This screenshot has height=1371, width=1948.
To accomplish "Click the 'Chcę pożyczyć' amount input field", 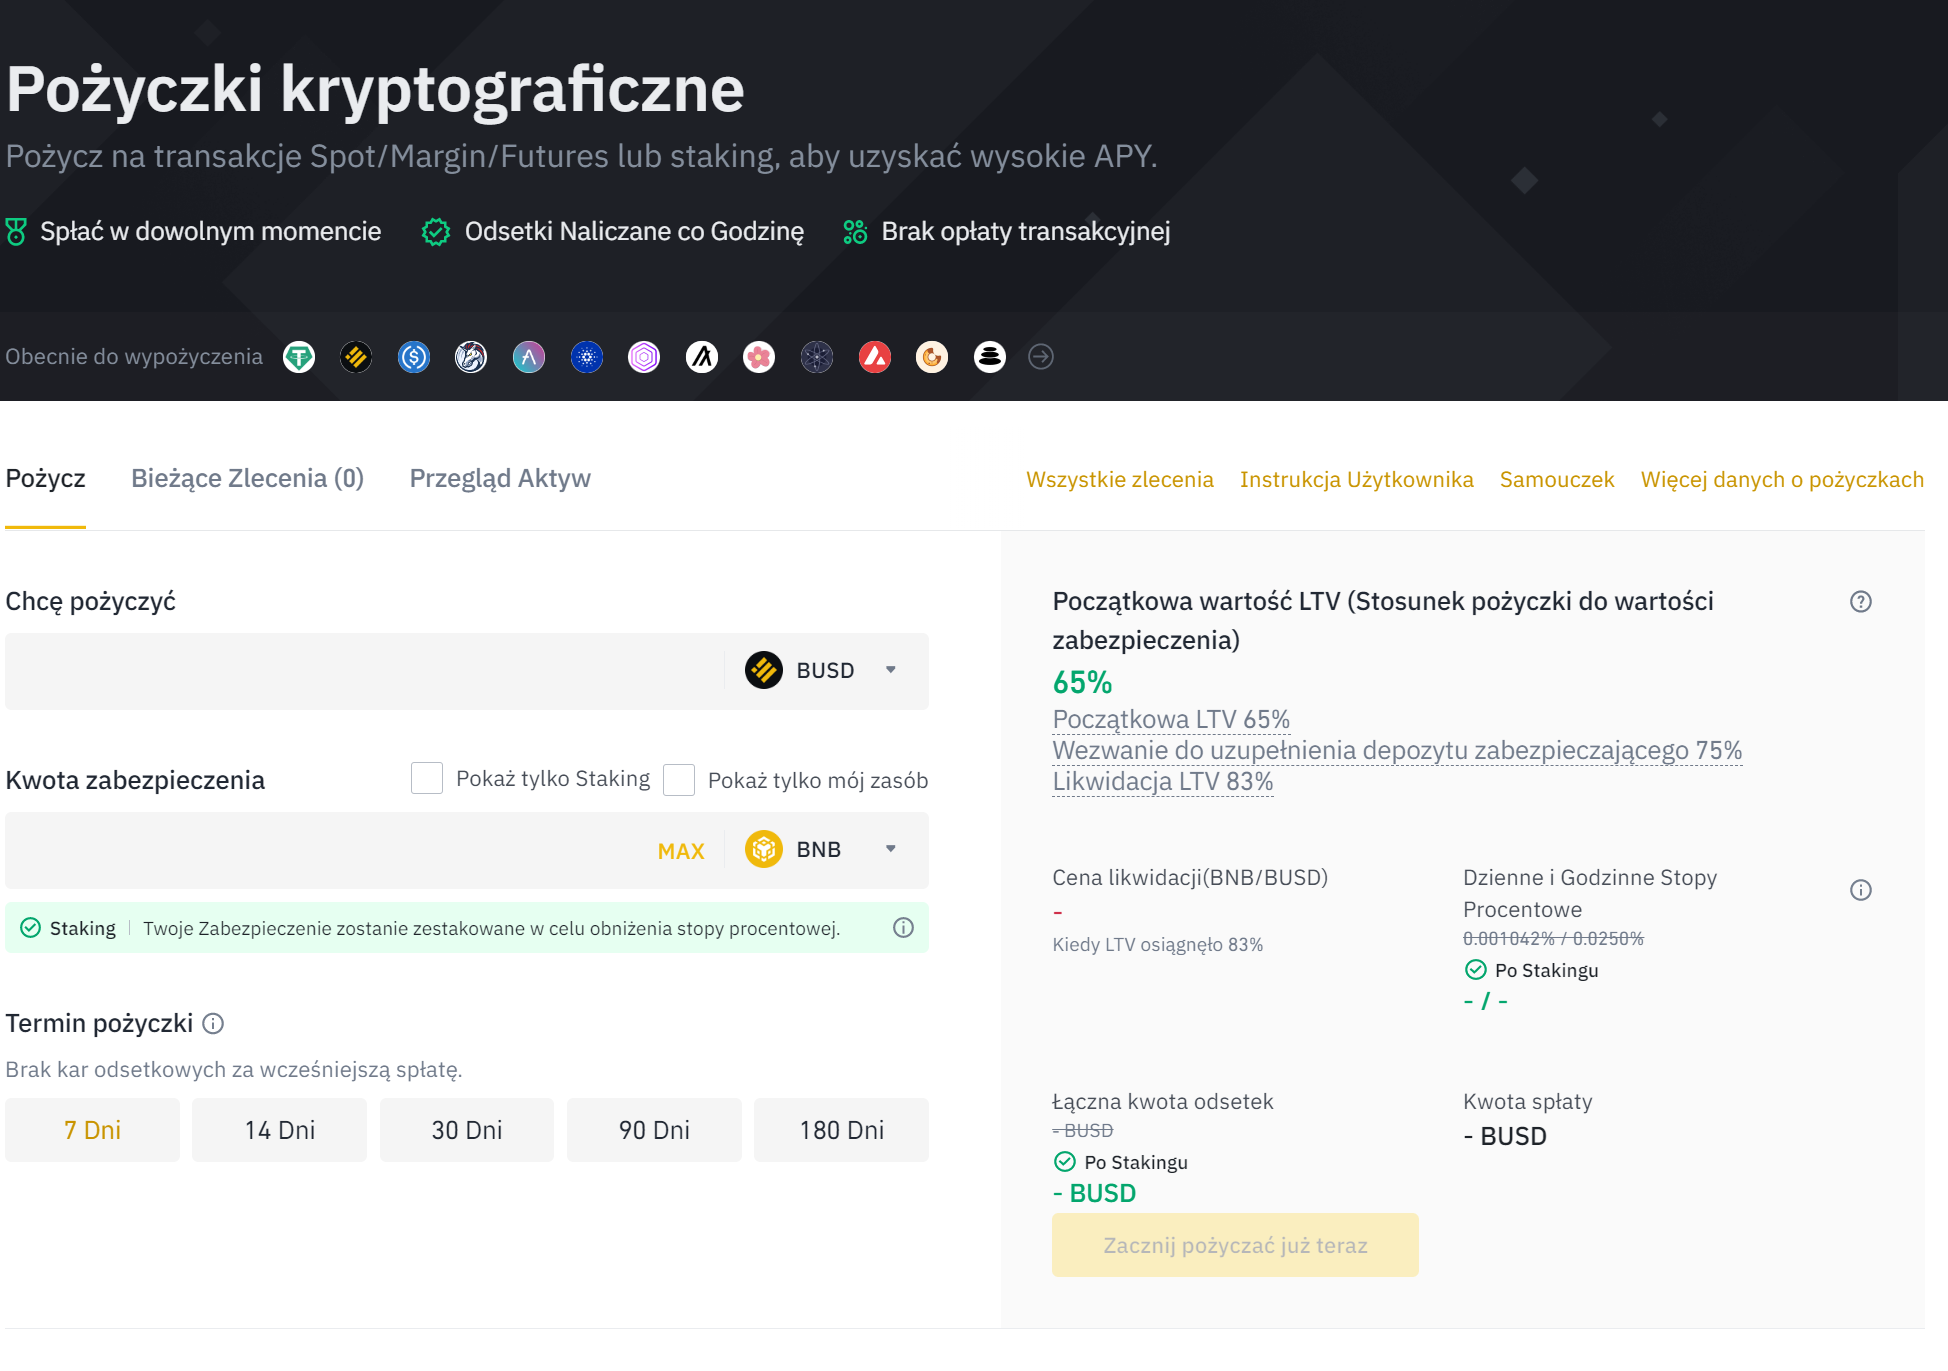I will point(360,671).
